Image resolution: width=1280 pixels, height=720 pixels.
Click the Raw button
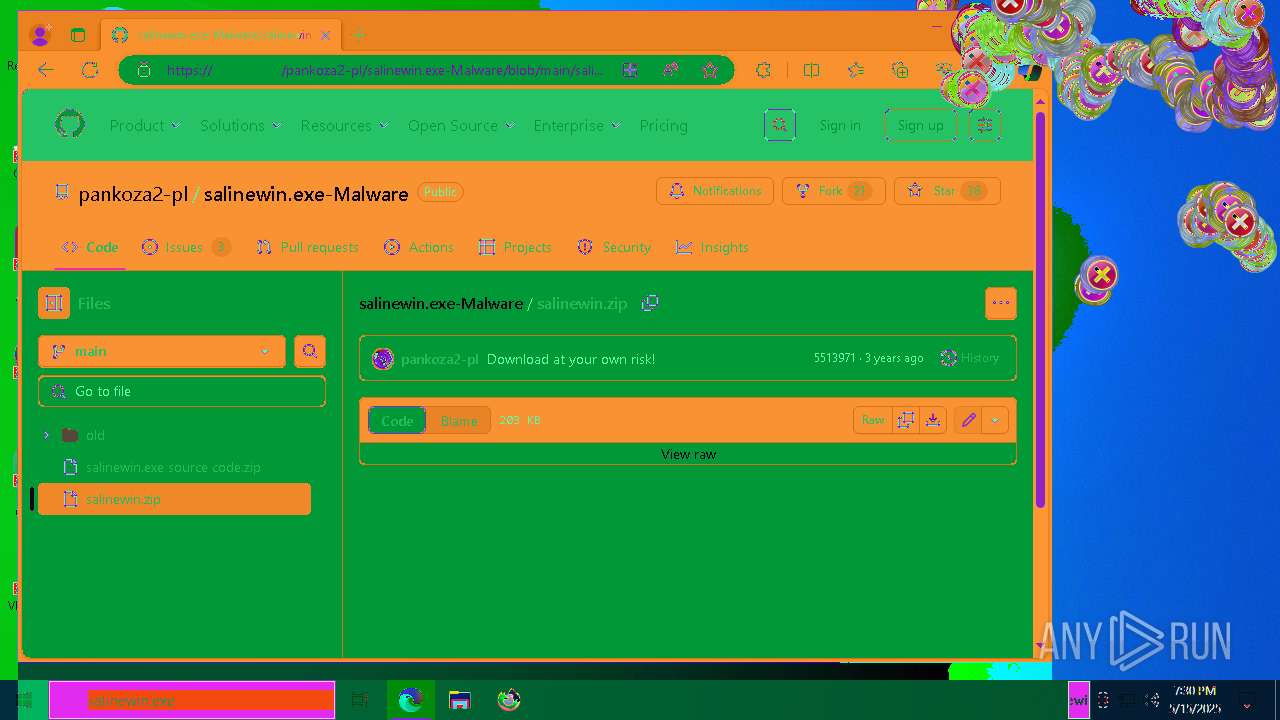(x=873, y=420)
